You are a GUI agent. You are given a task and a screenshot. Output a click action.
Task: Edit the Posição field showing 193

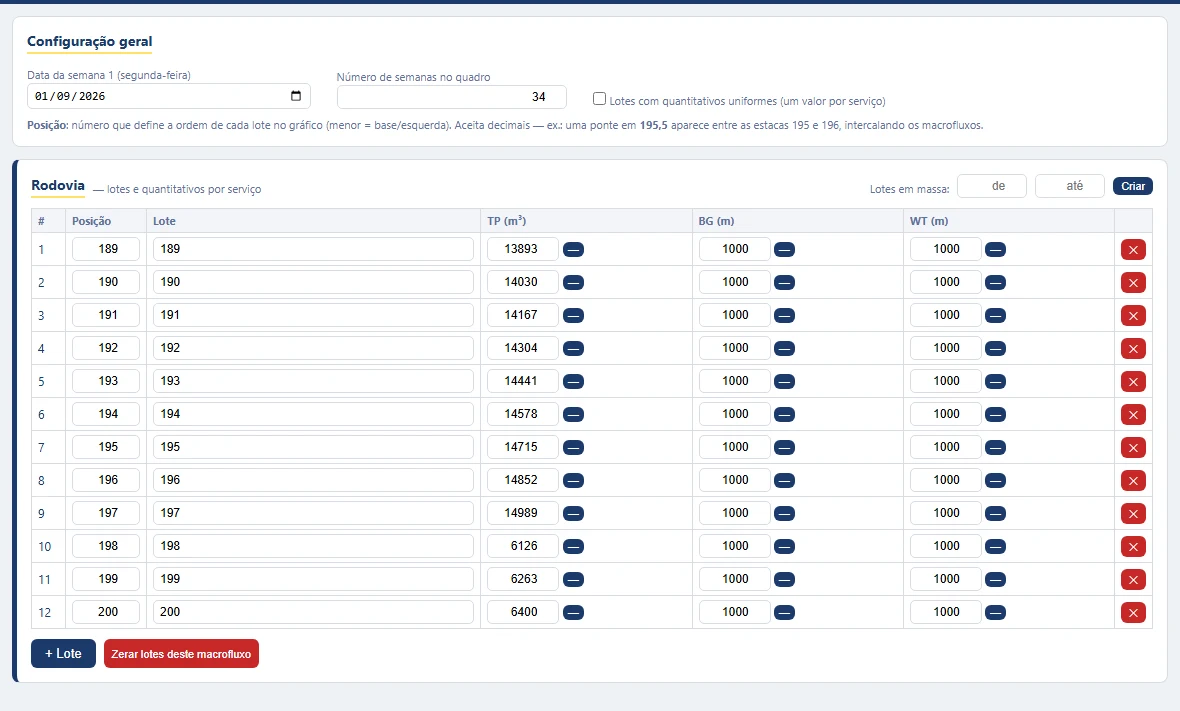106,381
